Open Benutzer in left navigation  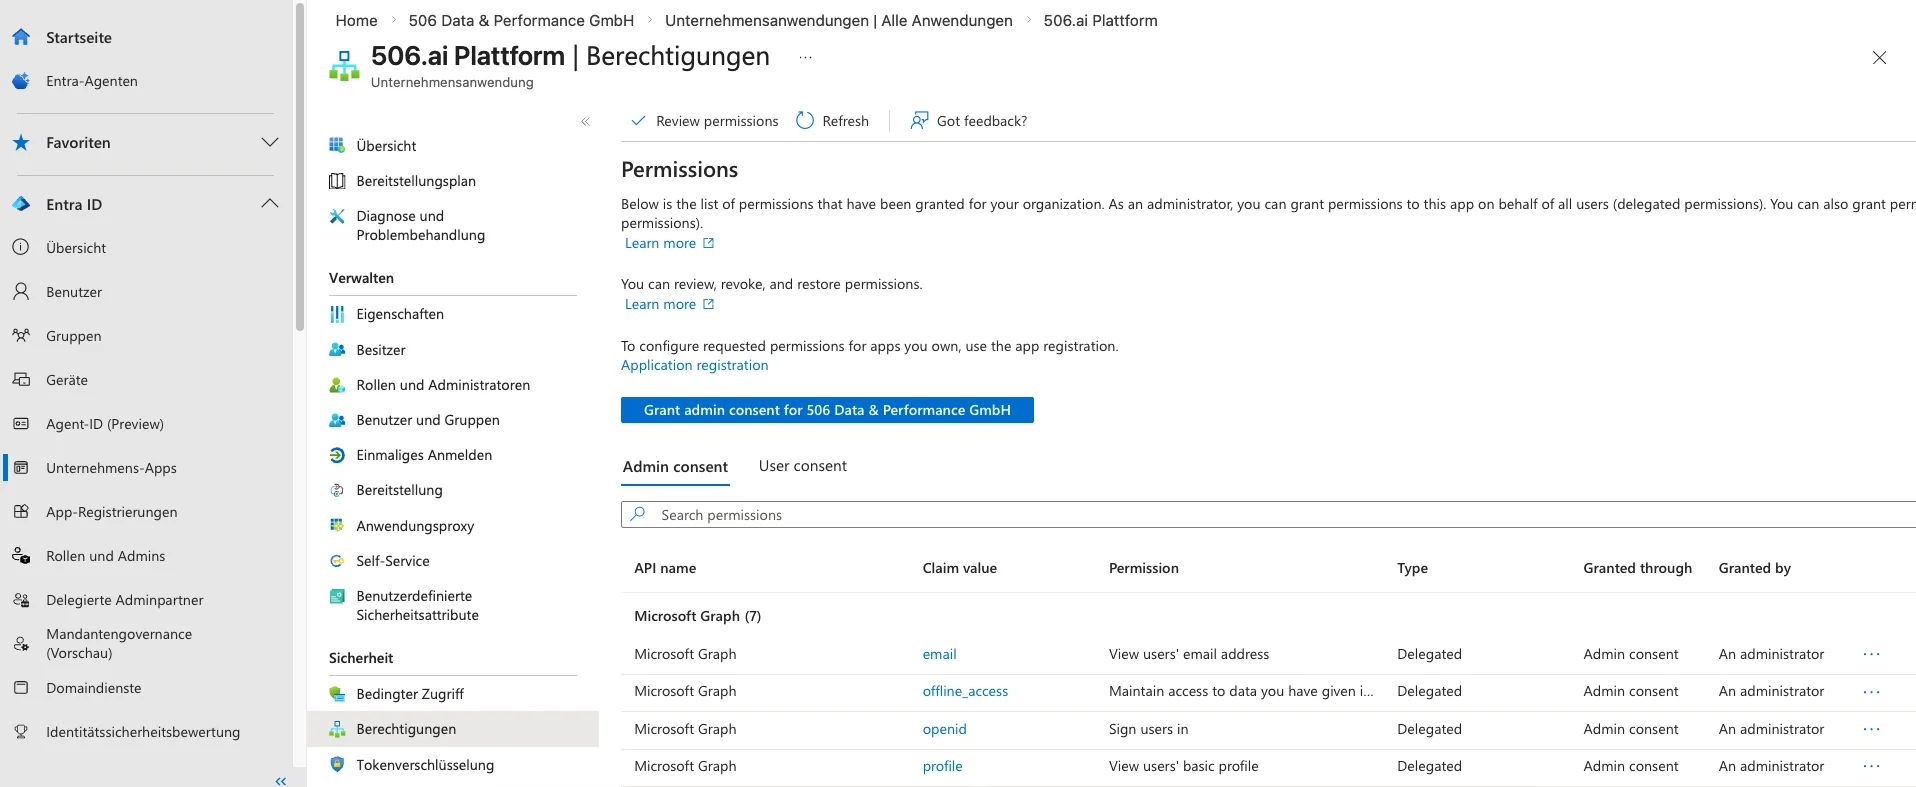point(74,292)
